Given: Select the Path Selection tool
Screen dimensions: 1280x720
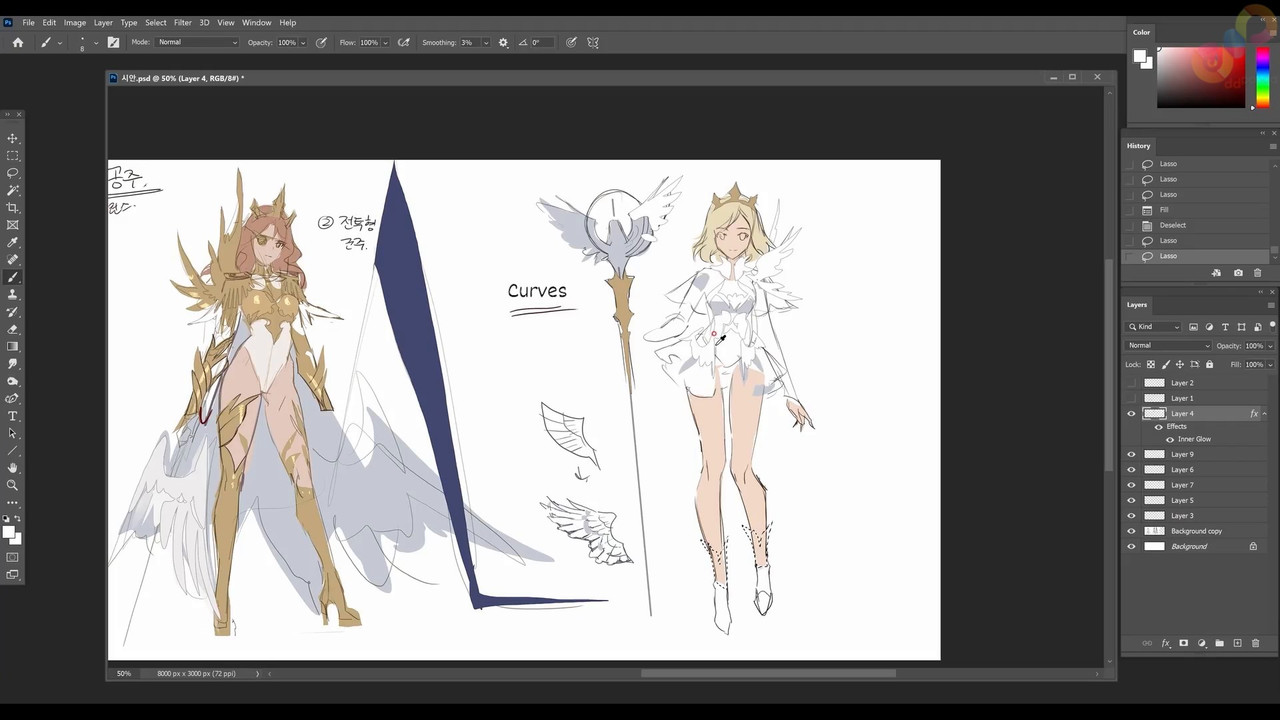Looking at the screenshot, I should (13, 433).
